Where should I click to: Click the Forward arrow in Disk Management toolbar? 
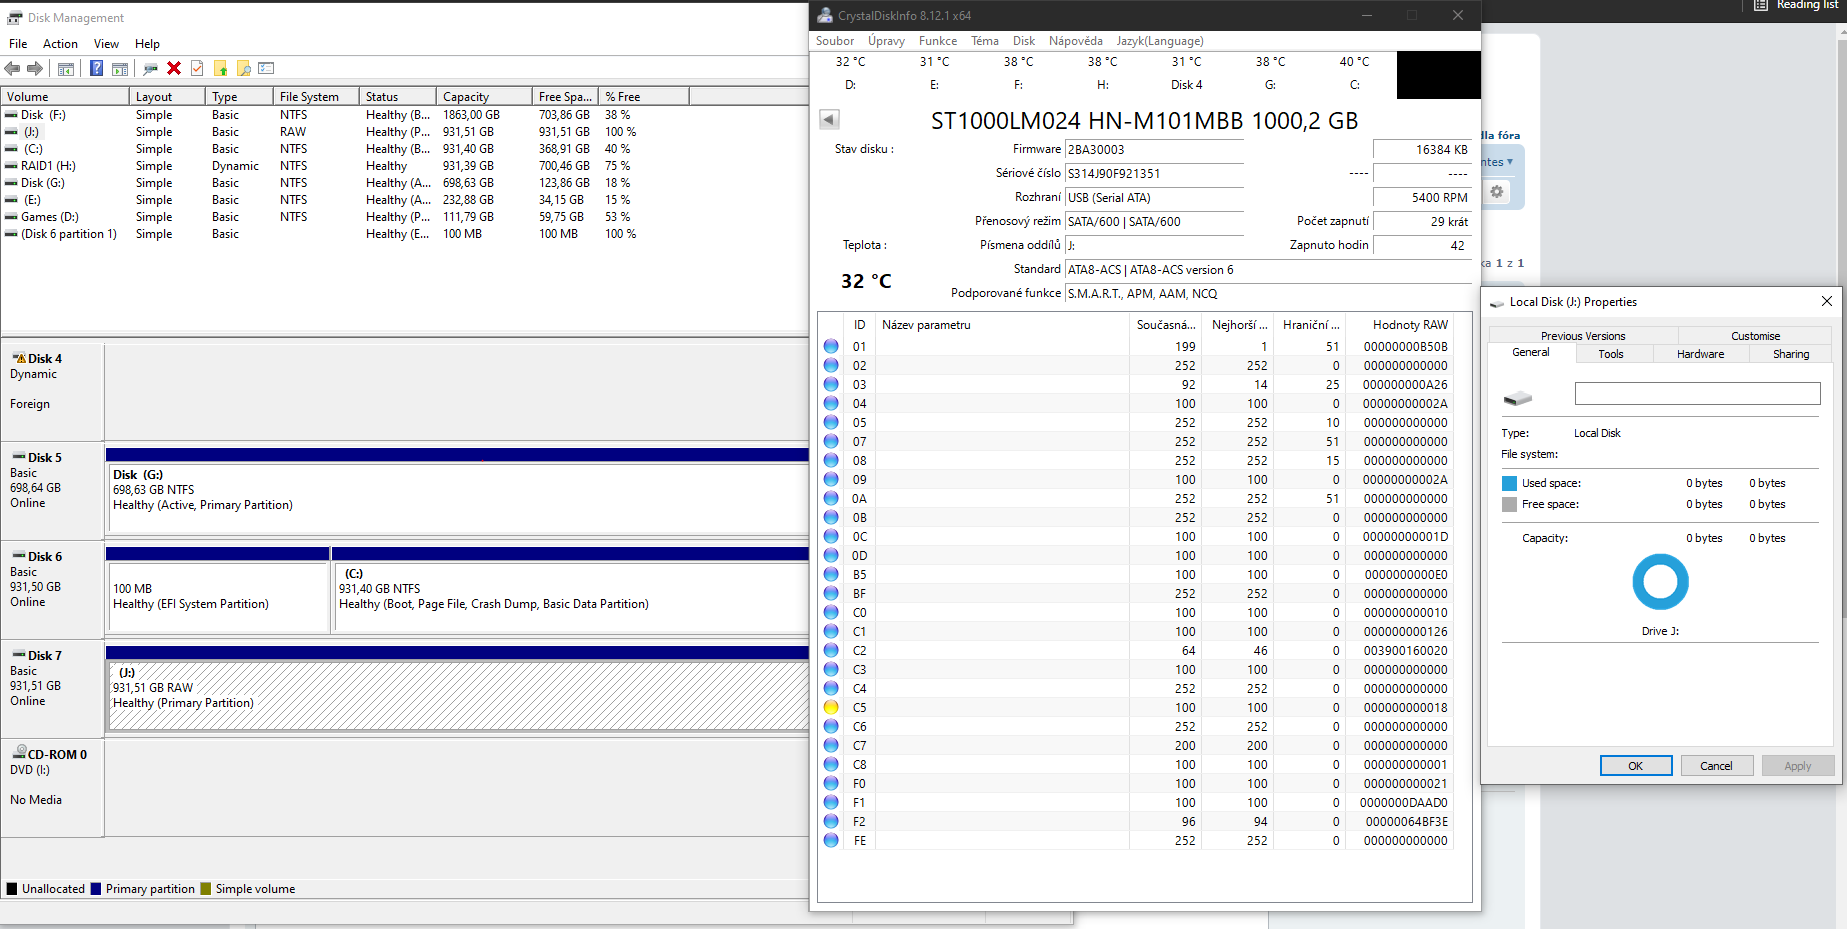[x=35, y=68]
